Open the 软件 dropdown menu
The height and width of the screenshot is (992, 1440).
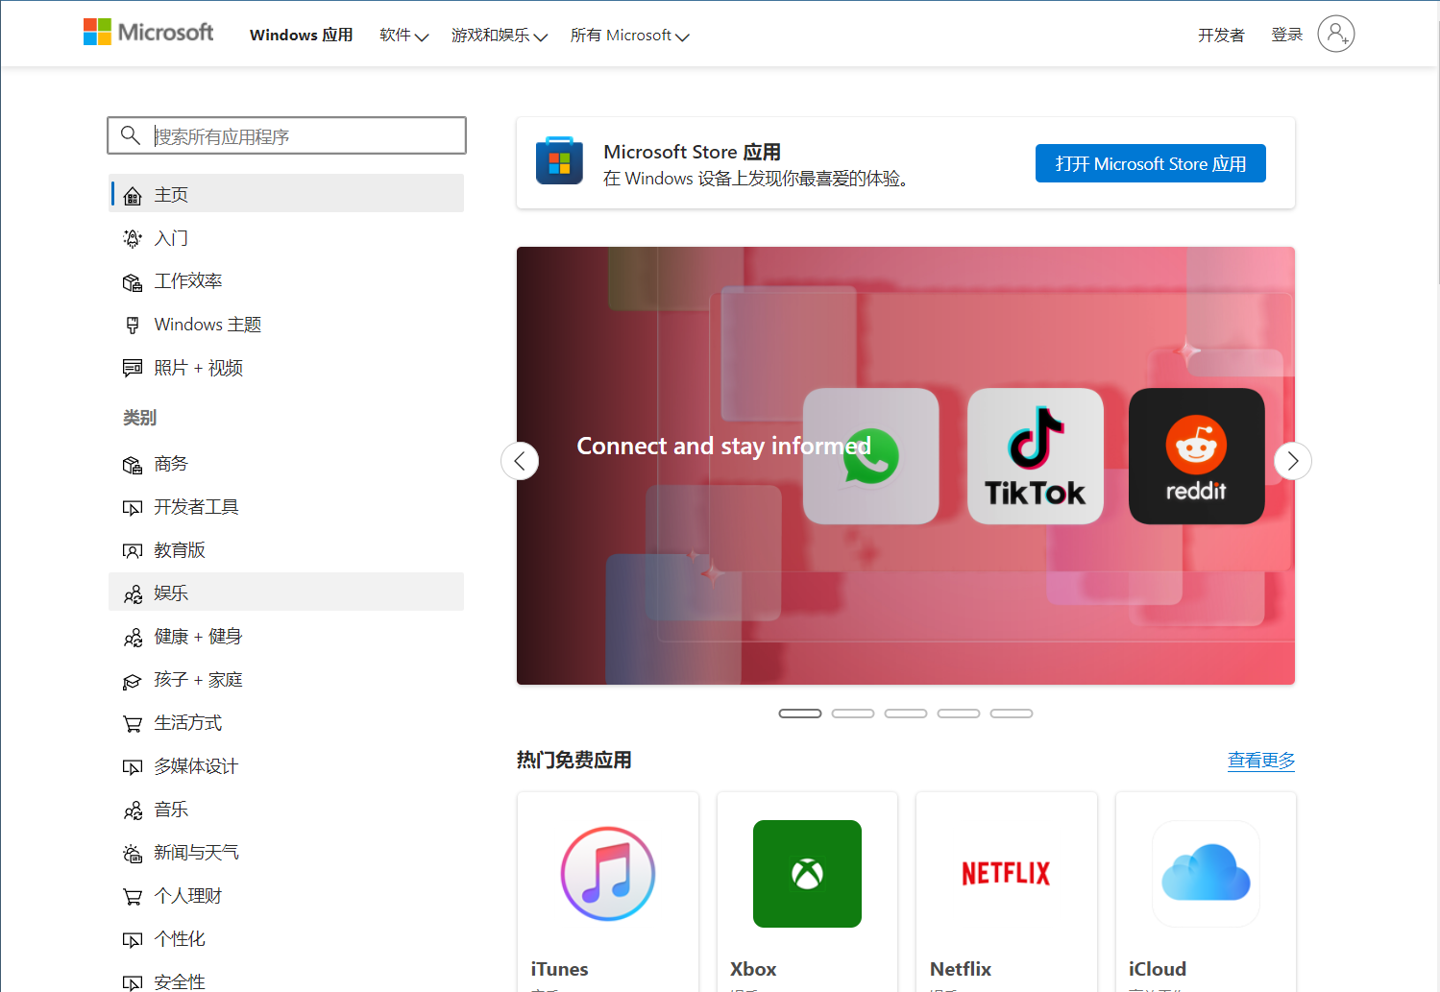[x=403, y=34]
